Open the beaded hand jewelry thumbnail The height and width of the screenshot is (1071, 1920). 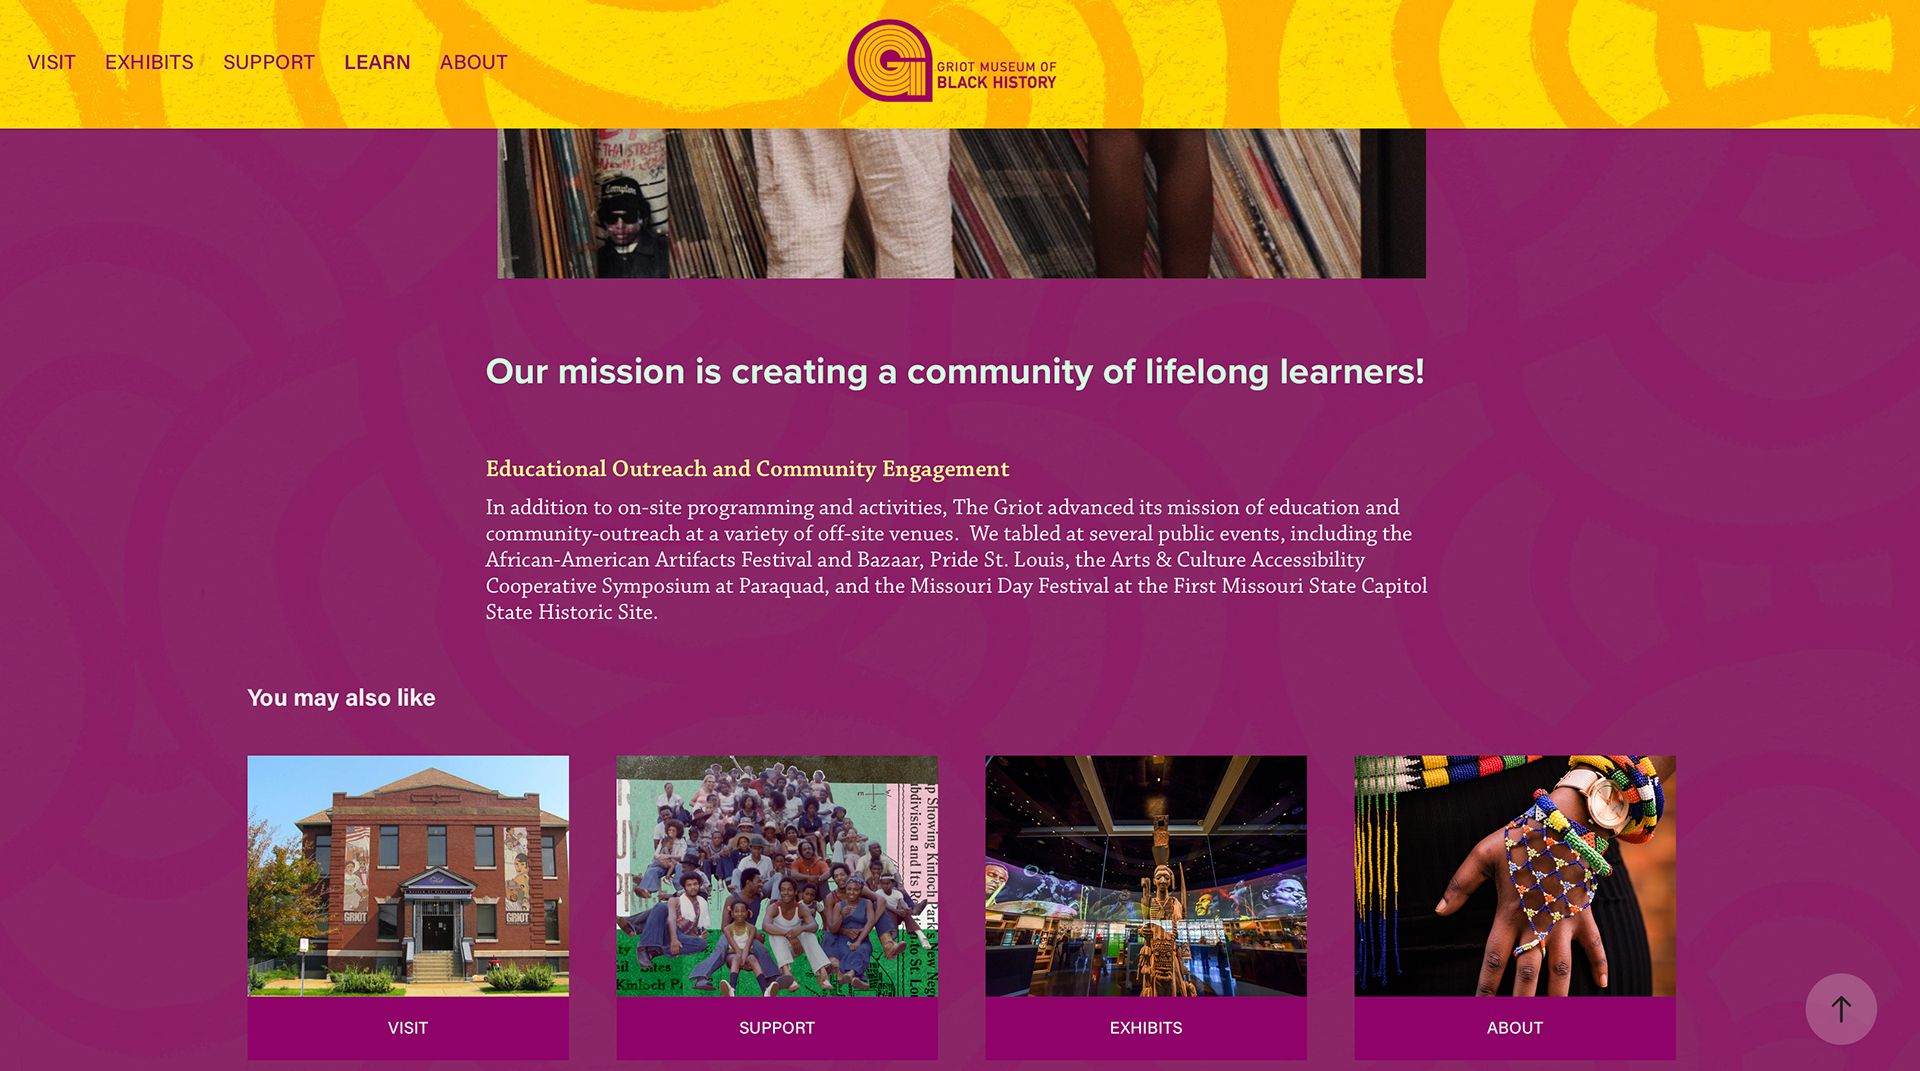[x=1515, y=876]
